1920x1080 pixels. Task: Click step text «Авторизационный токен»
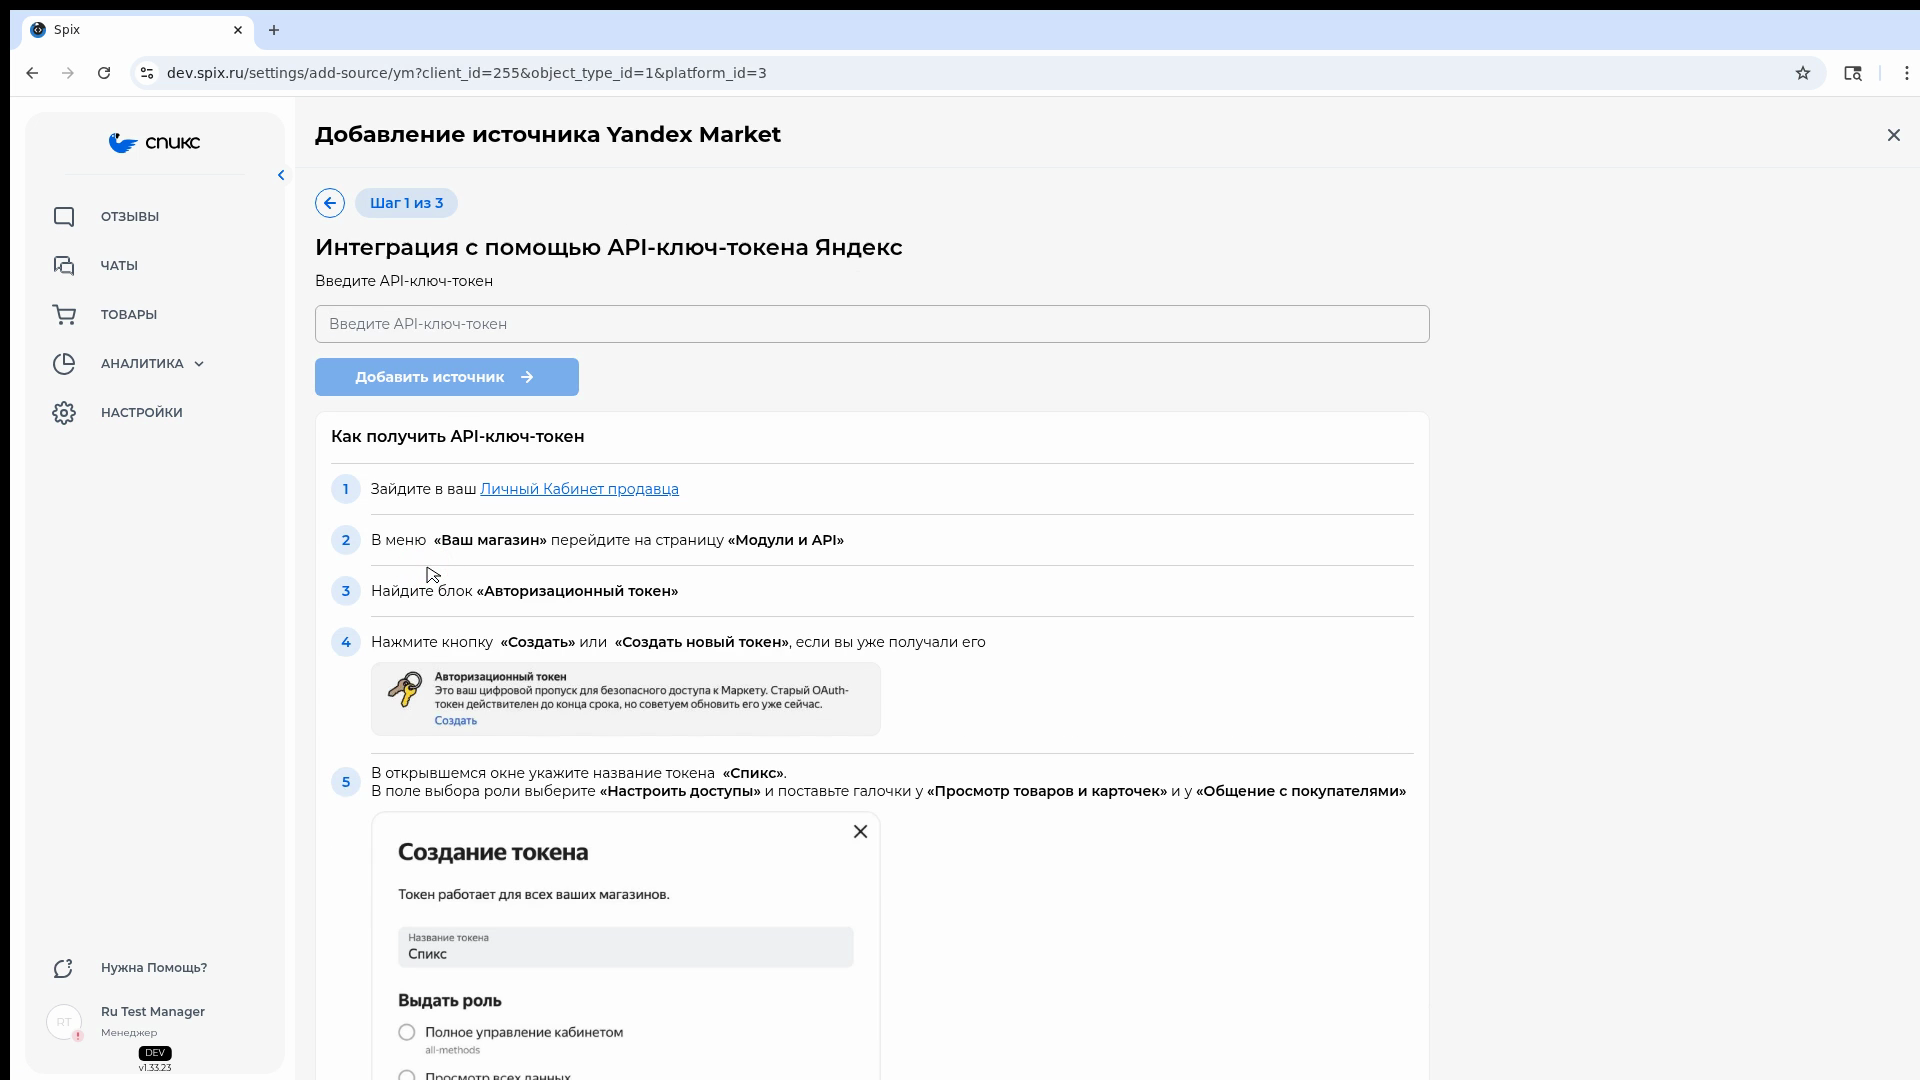(577, 591)
